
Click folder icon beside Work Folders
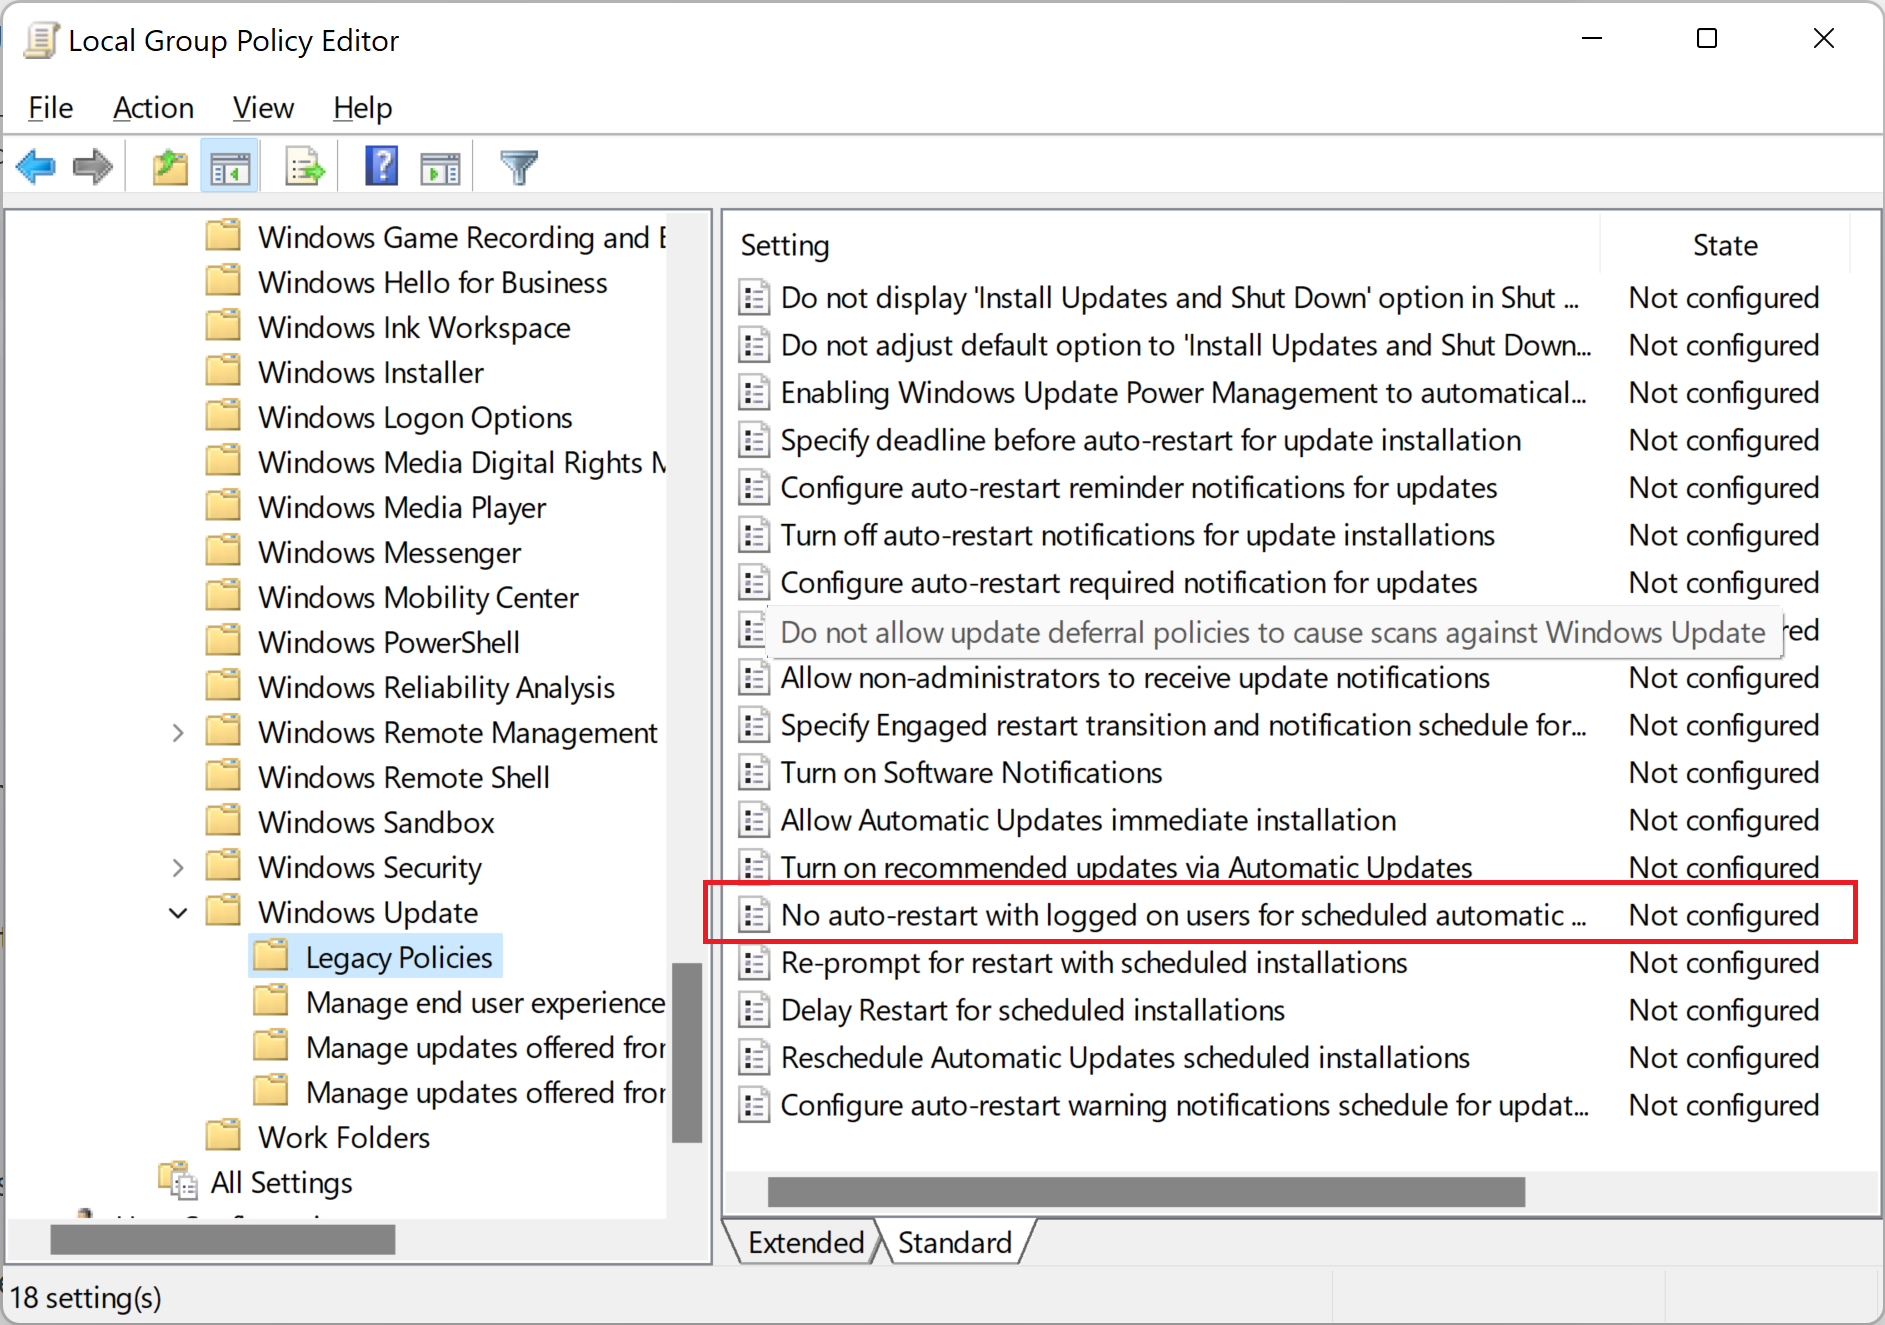coord(223,1135)
